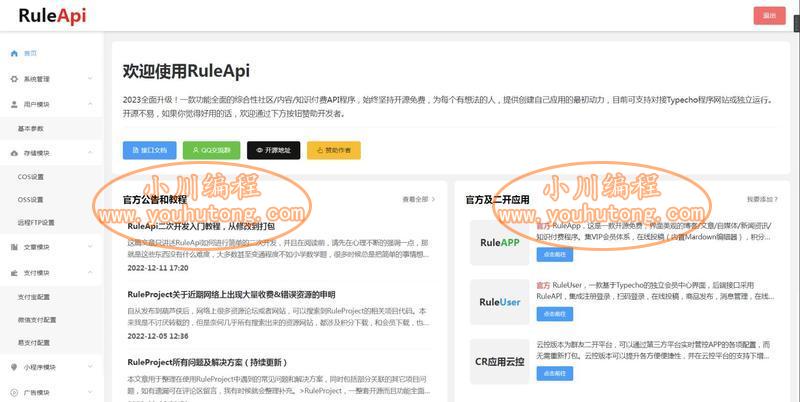
Task: Expand the 系统管理 menu chevron
Action: [90, 79]
